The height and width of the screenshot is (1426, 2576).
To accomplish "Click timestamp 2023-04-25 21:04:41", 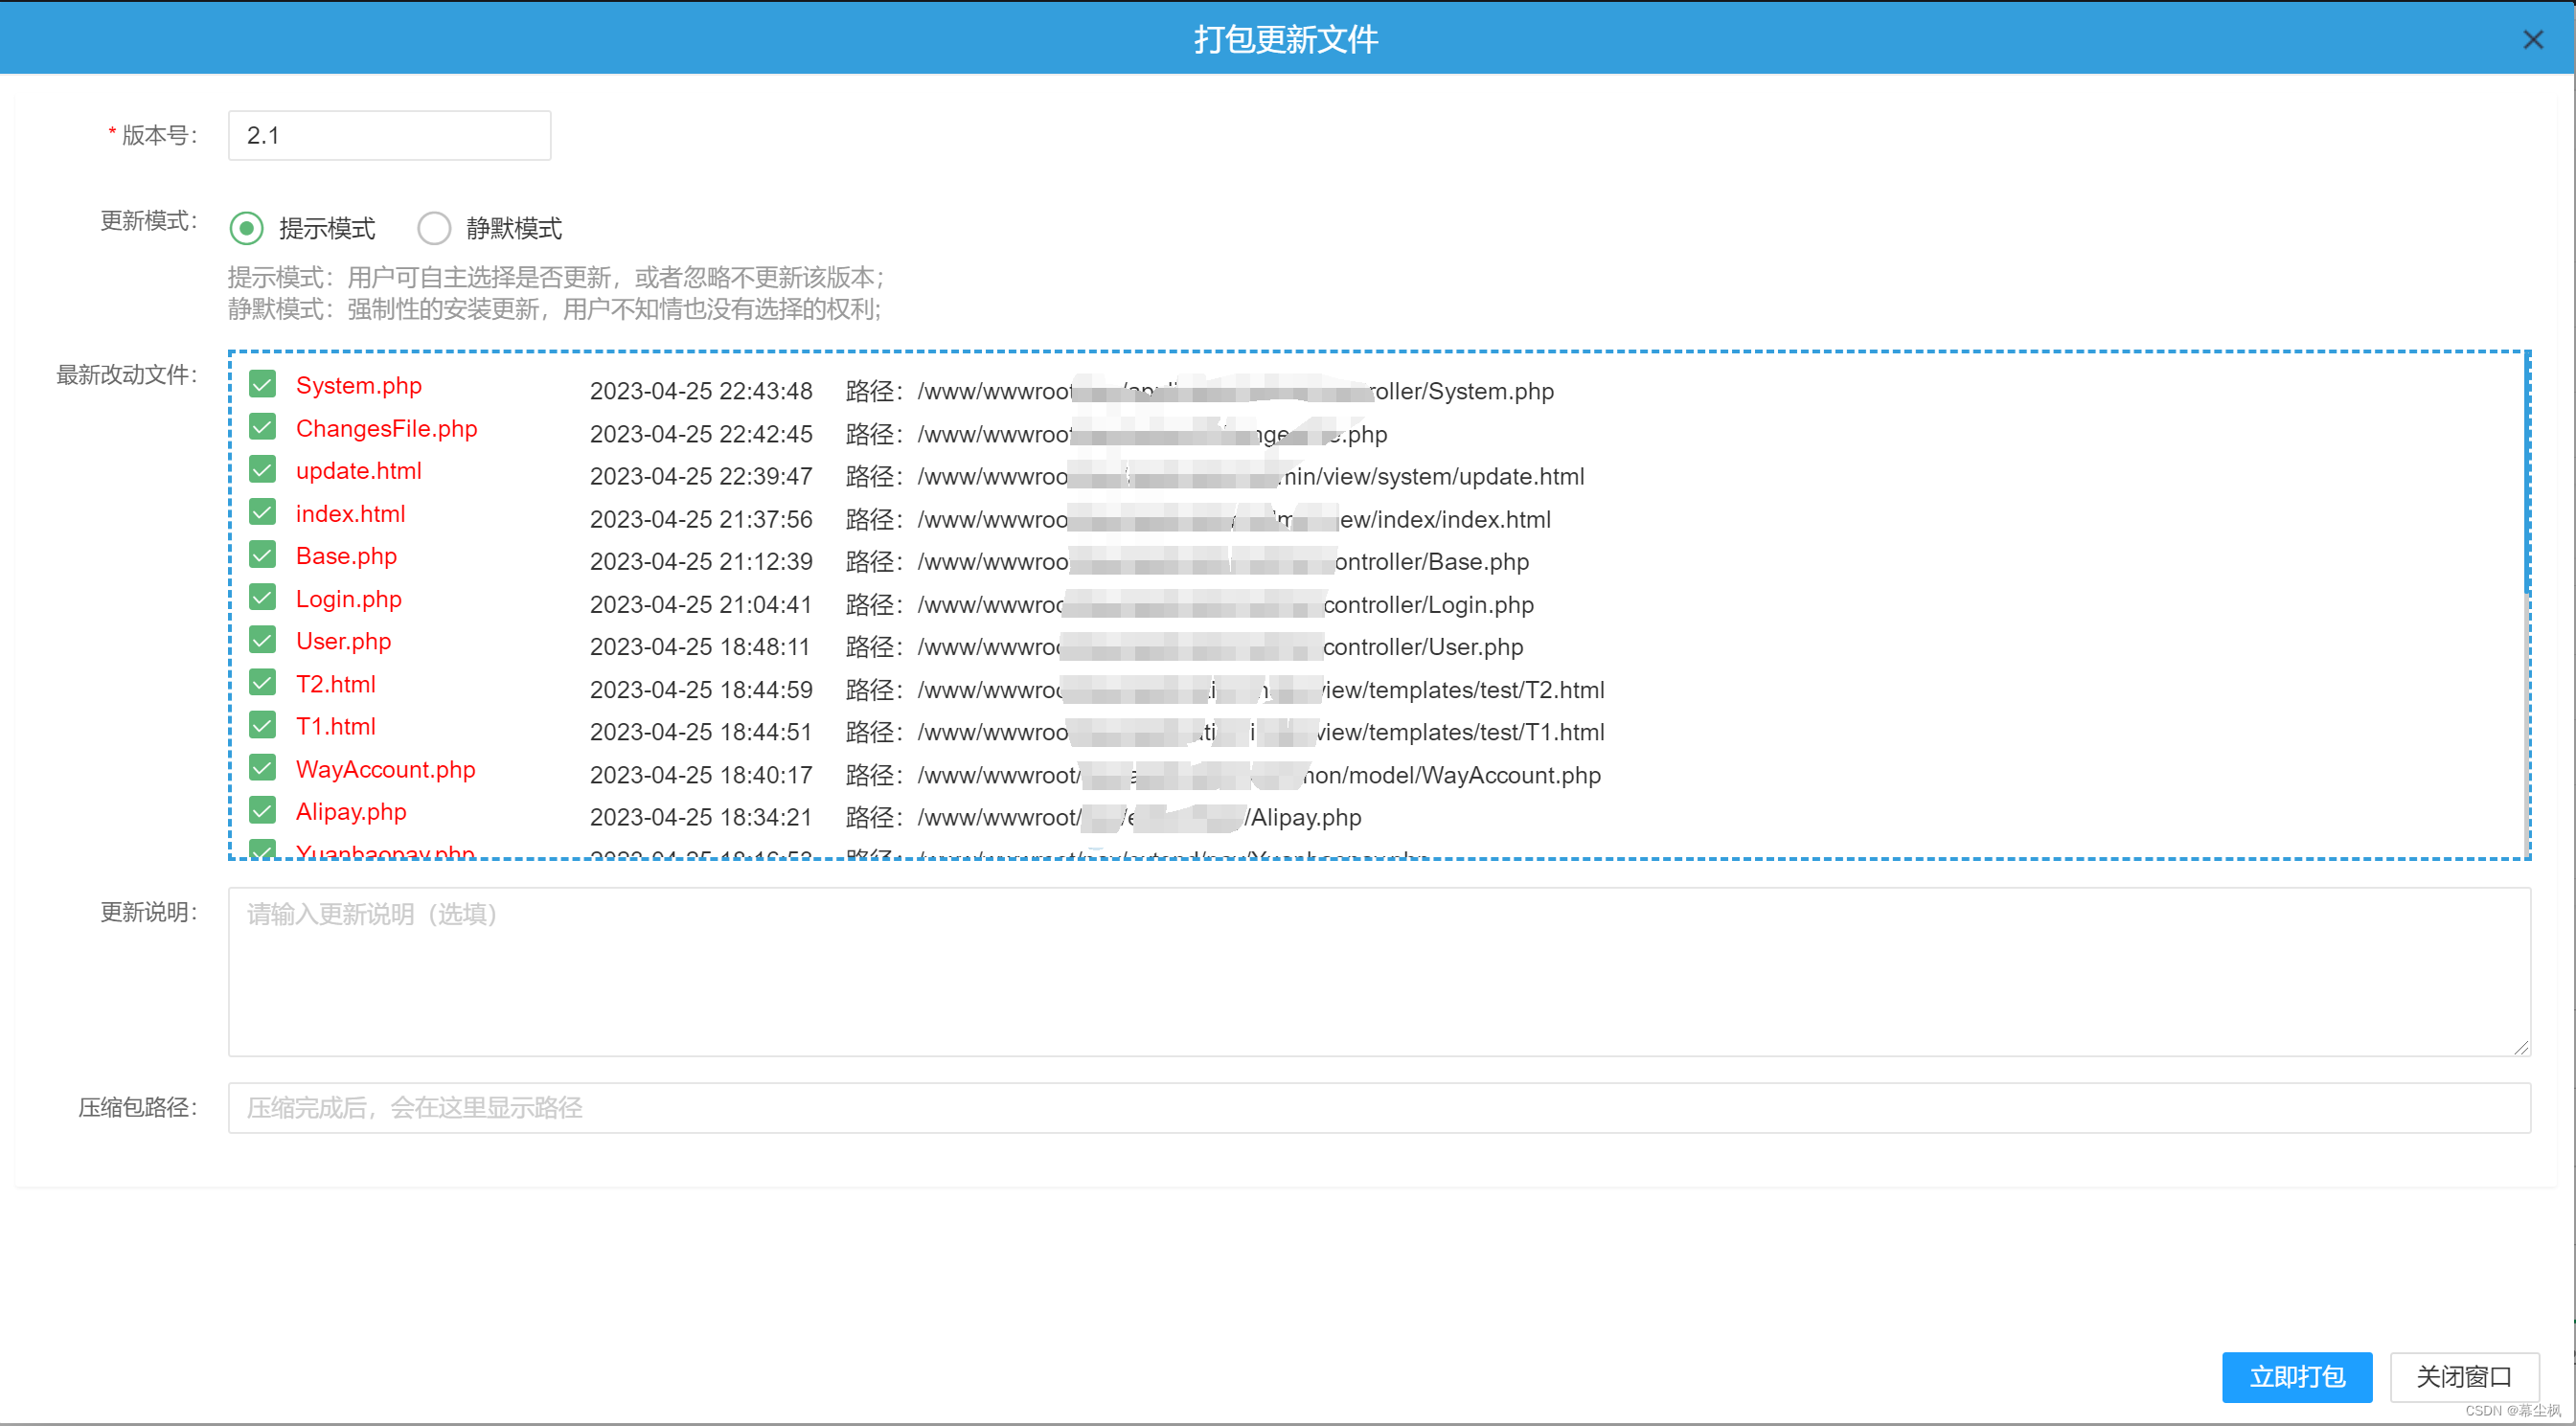I will click(x=701, y=604).
